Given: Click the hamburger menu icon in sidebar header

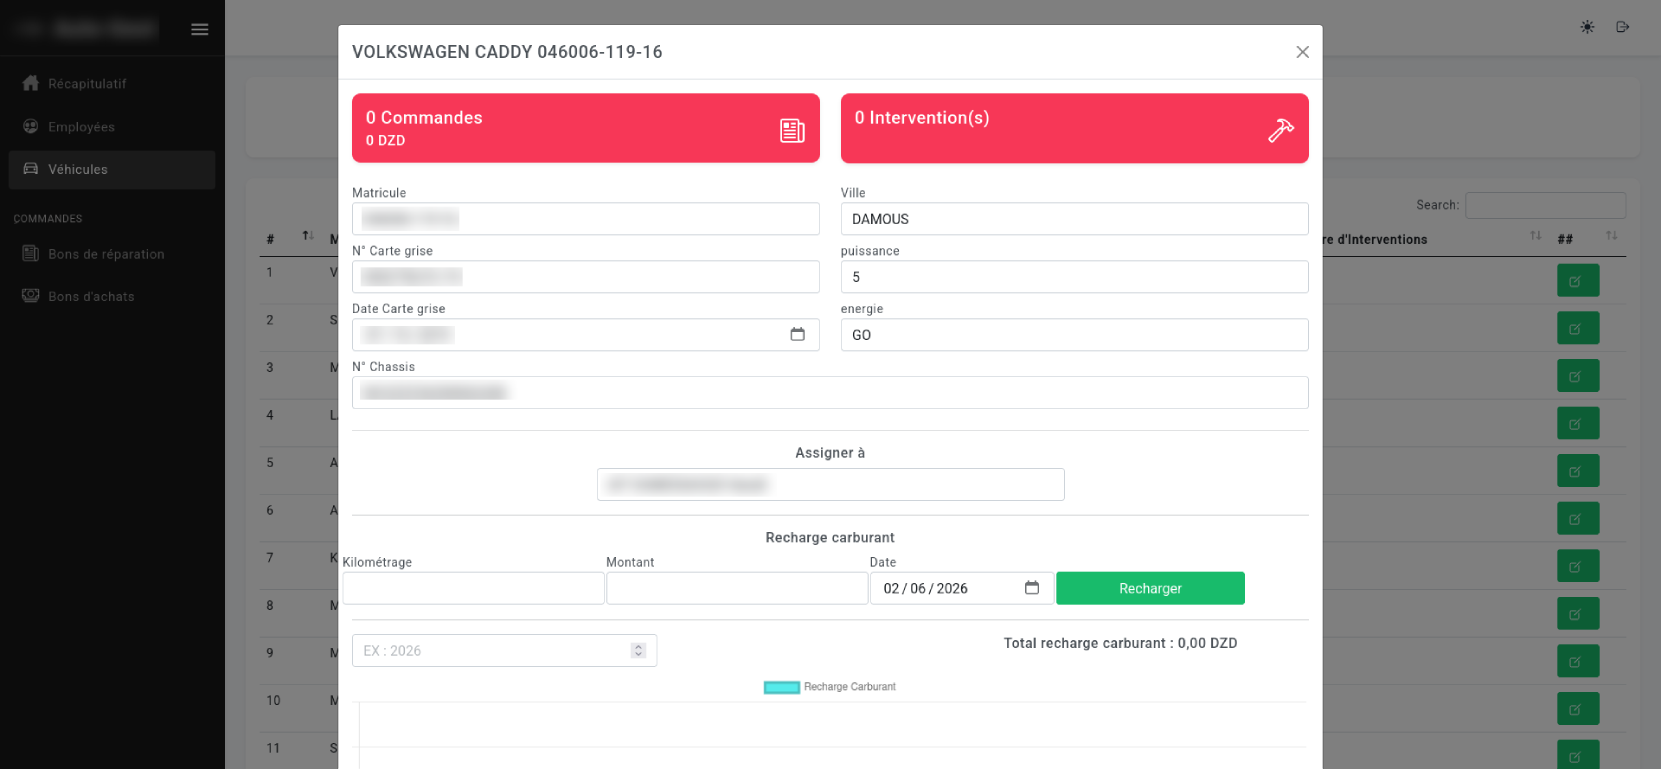Looking at the screenshot, I should pyautogui.click(x=200, y=29).
